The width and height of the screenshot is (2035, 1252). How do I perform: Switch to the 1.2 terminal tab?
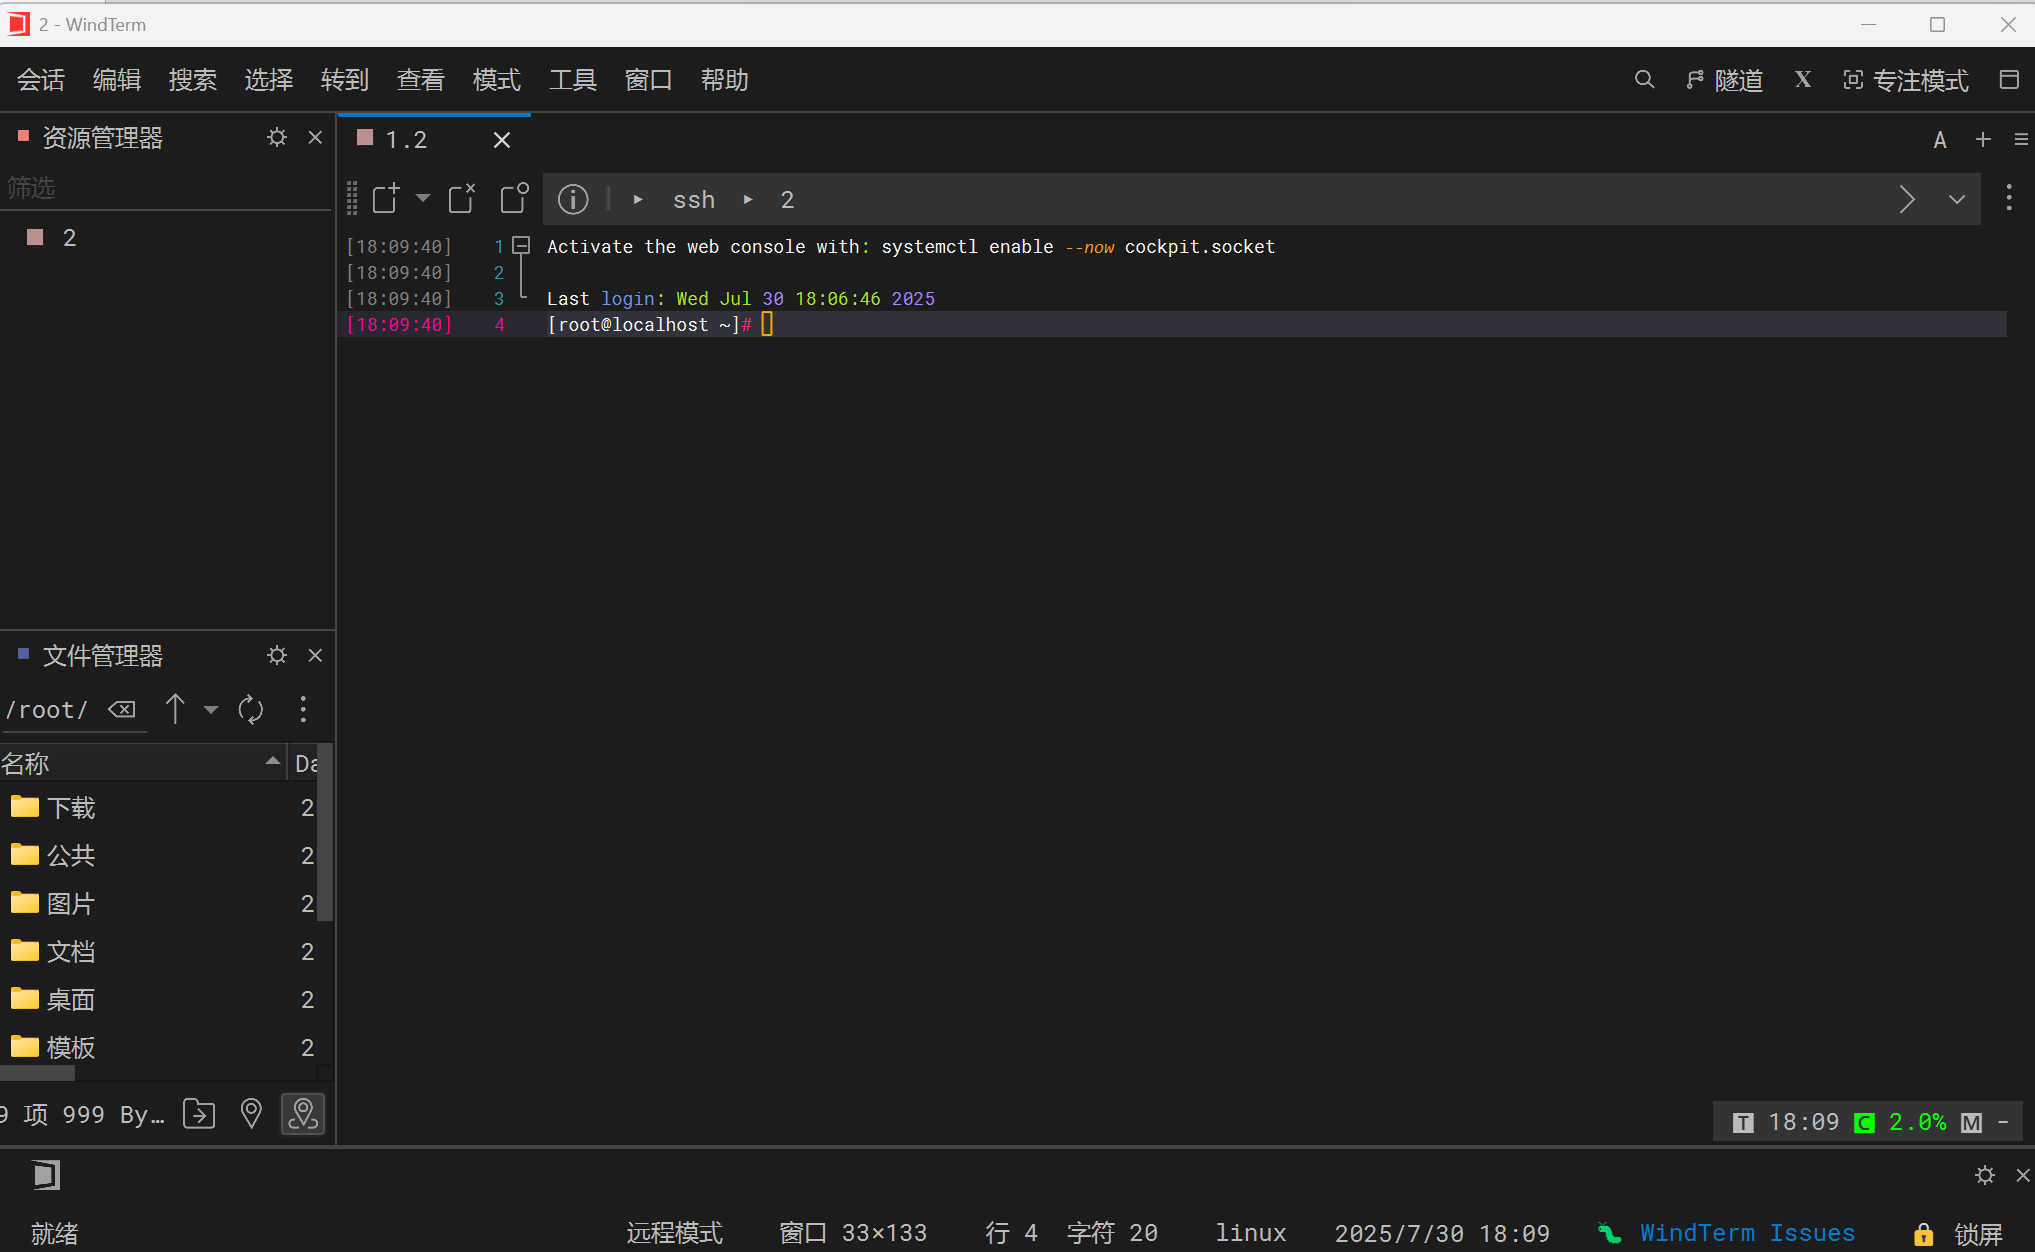pos(405,139)
